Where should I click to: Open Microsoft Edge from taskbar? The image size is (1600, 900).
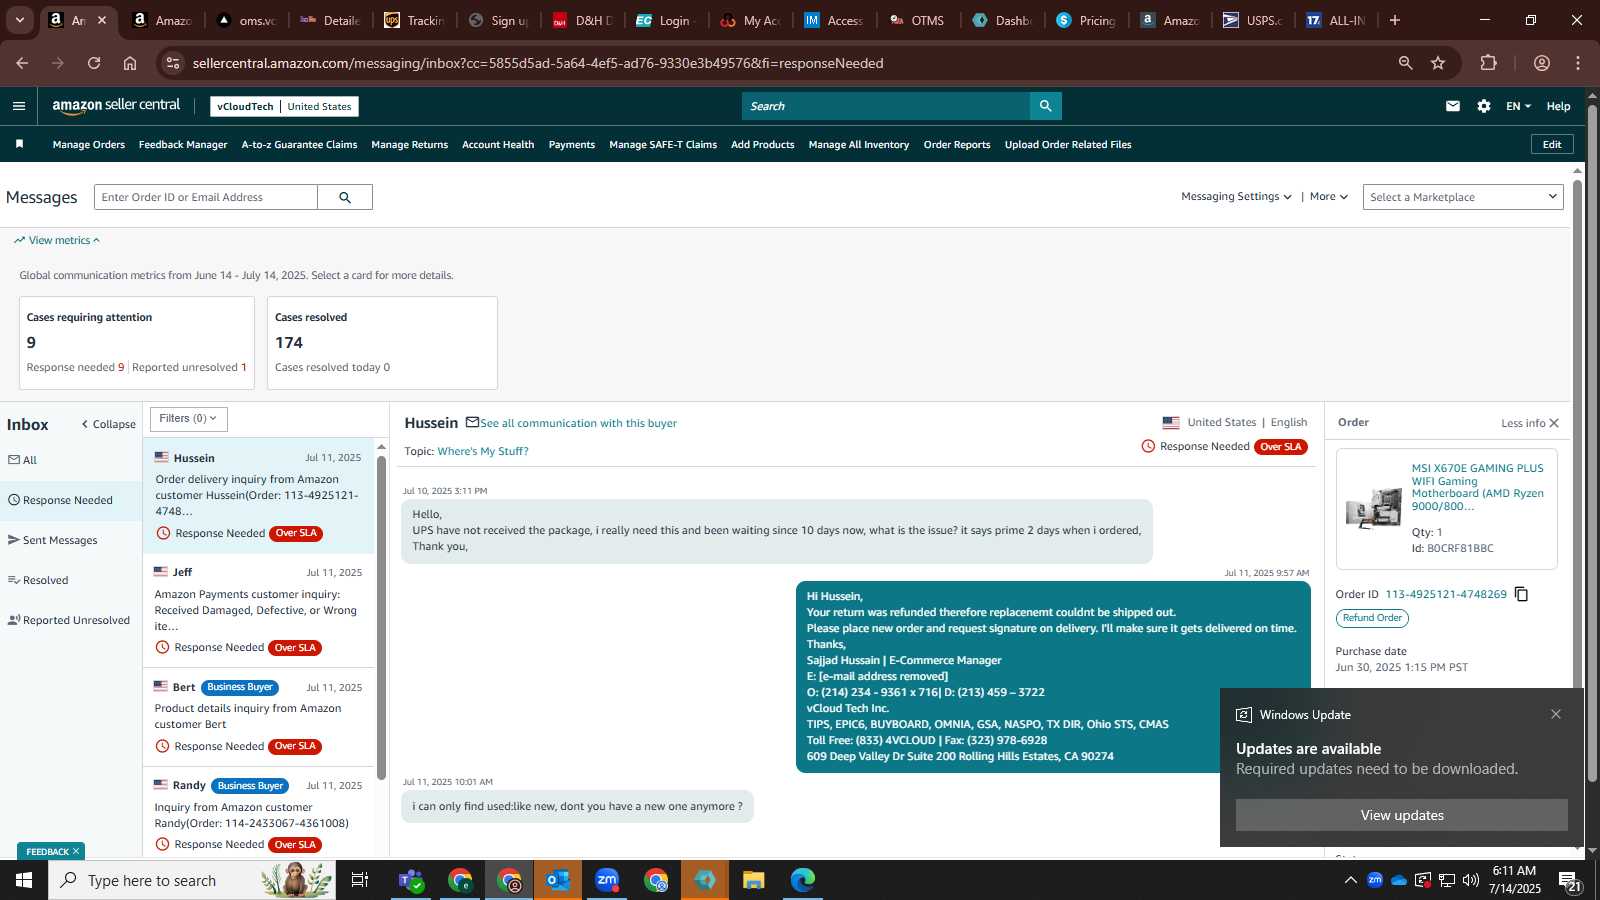pyautogui.click(x=803, y=880)
